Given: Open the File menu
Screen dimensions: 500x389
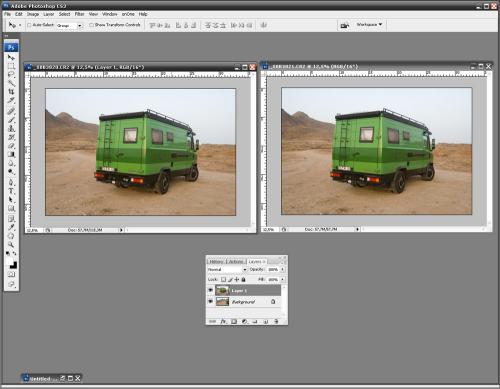Looking at the screenshot, I should point(7,14).
